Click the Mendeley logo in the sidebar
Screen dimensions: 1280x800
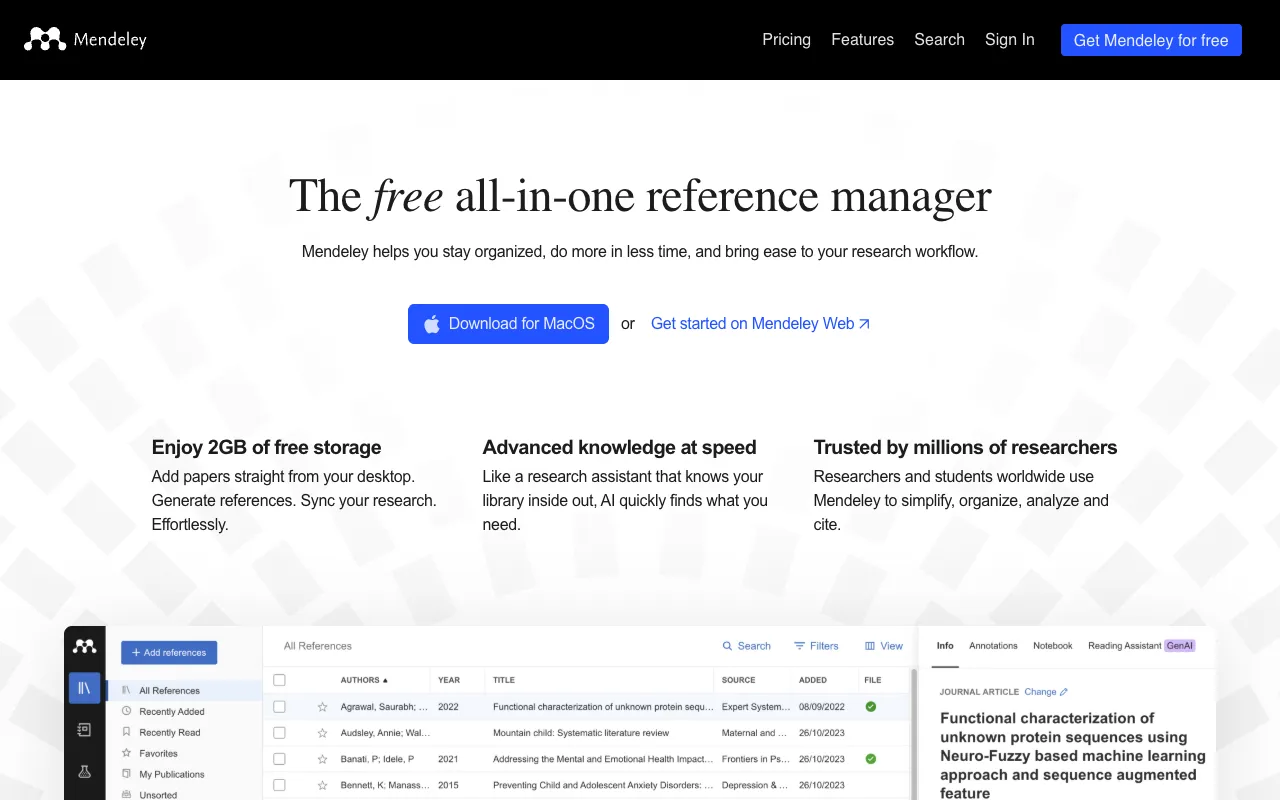[84, 646]
